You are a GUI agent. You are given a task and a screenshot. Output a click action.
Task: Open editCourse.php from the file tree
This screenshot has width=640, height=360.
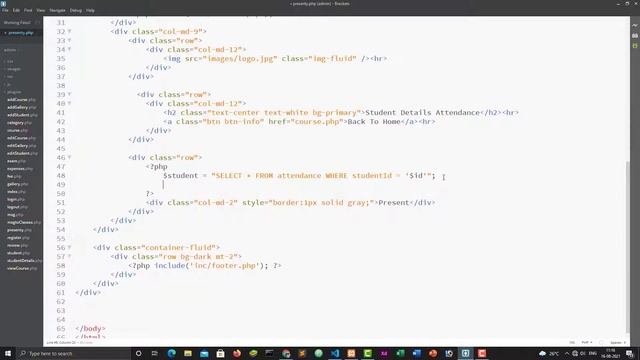21,138
